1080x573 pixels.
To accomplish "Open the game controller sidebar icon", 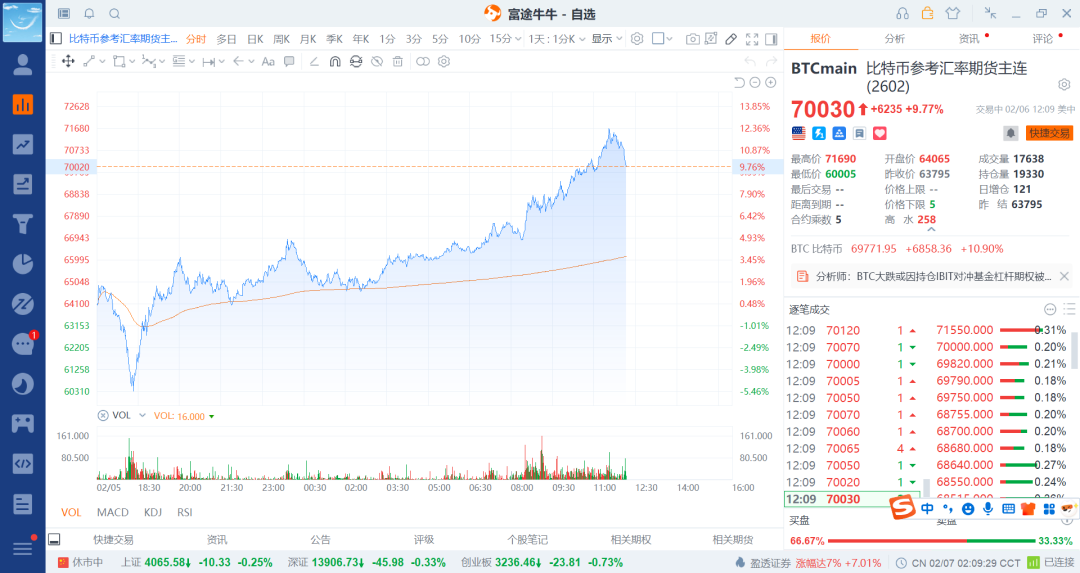I will (23, 423).
